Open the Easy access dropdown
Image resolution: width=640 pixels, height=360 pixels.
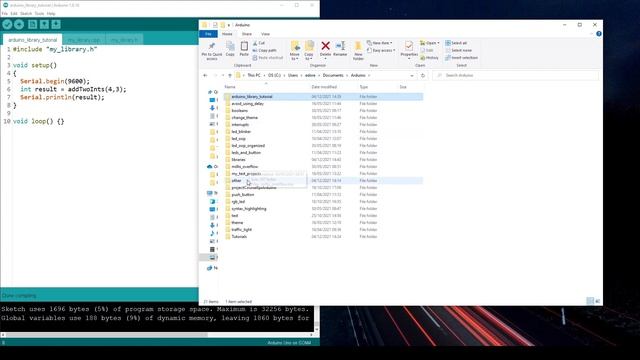[381, 50]
